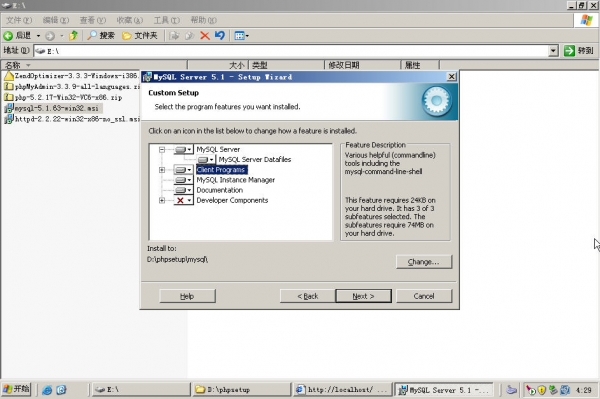600x399 pixels.
Task: Click the Help button in Setup Wizard
Action: click(x=187, y=296)
